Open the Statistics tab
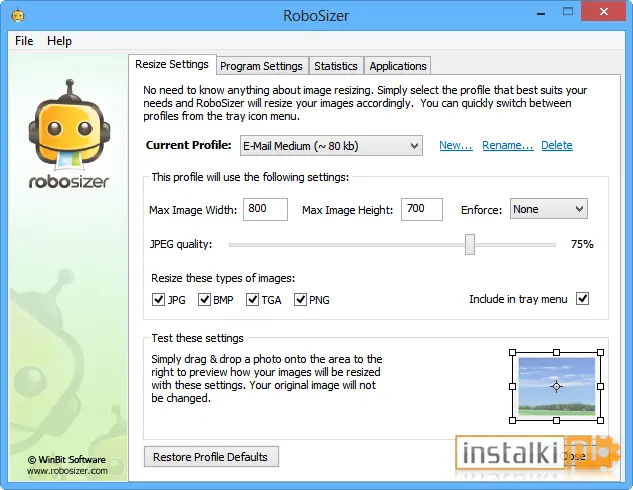Image resolution: width=633 pixels, height=490 pixels. click(336, 66)
